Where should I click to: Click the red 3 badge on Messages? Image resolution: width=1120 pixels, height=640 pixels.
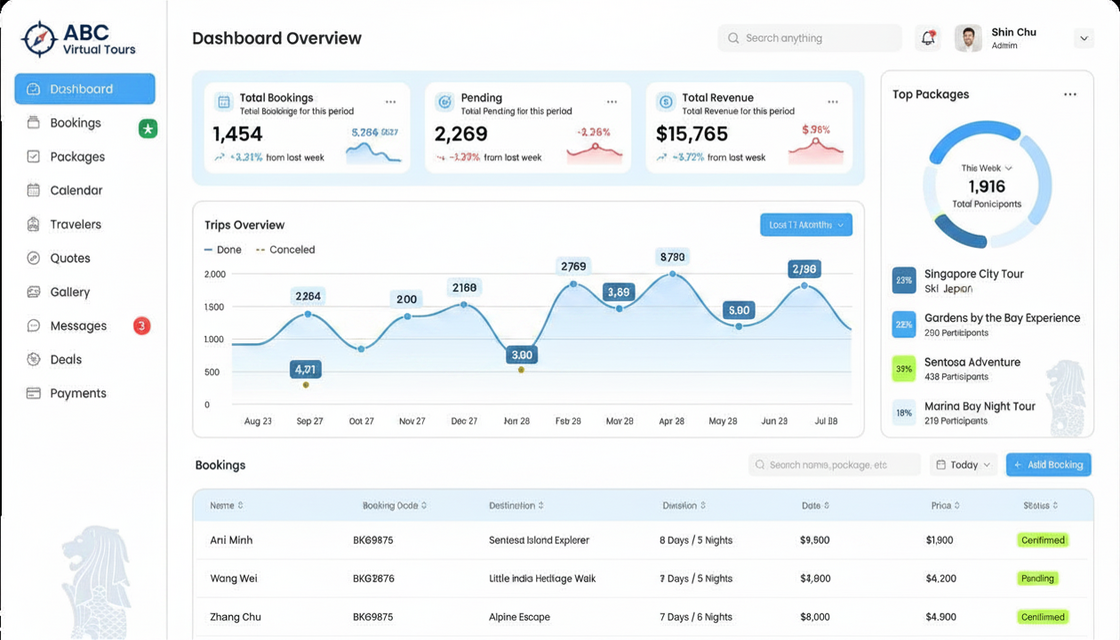[x=141, y=326]
